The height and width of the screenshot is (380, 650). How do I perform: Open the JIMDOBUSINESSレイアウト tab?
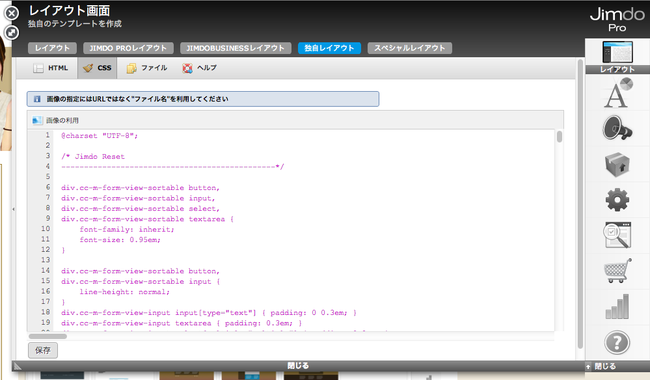pyautogui.click(x=235, y=48)
